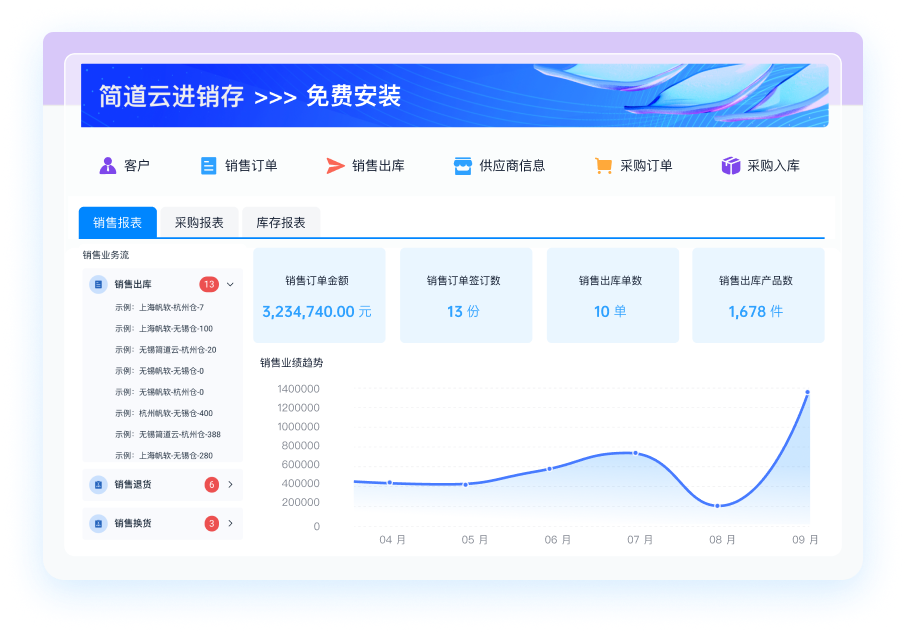Image resolution: width=906 pixels, height=633 pixels.
Task: Expand the 销售退货 chevron
Action: pos(230,485)
